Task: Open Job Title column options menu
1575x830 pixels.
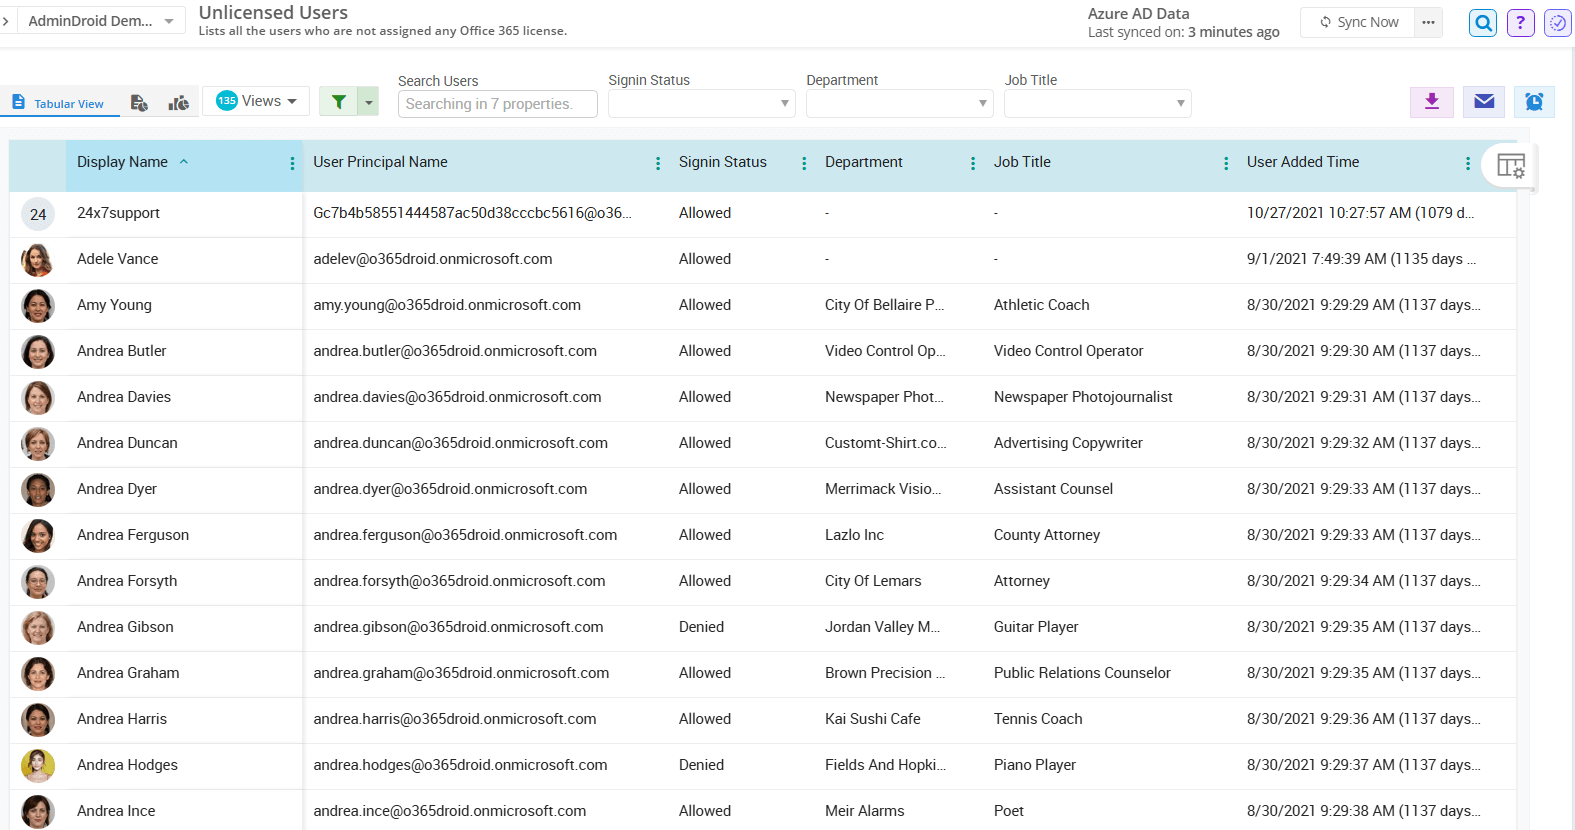Action: pyautogui.click(x=1226, y=163)
